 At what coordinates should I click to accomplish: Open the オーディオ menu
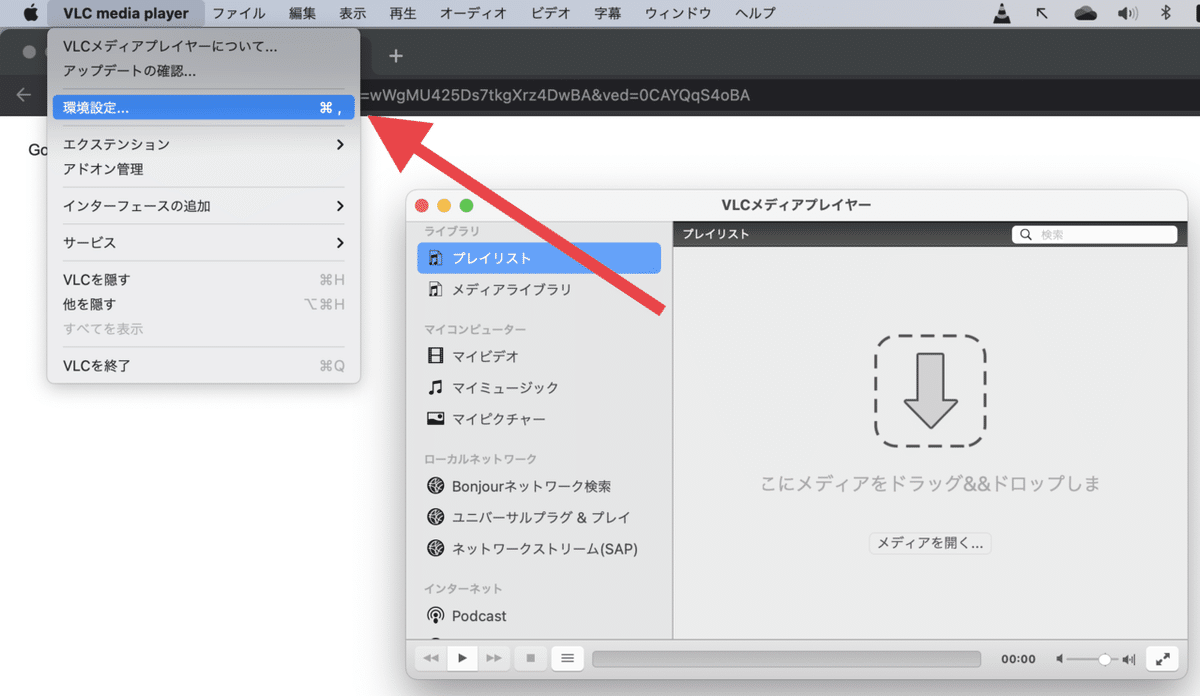tap(472, 13)
